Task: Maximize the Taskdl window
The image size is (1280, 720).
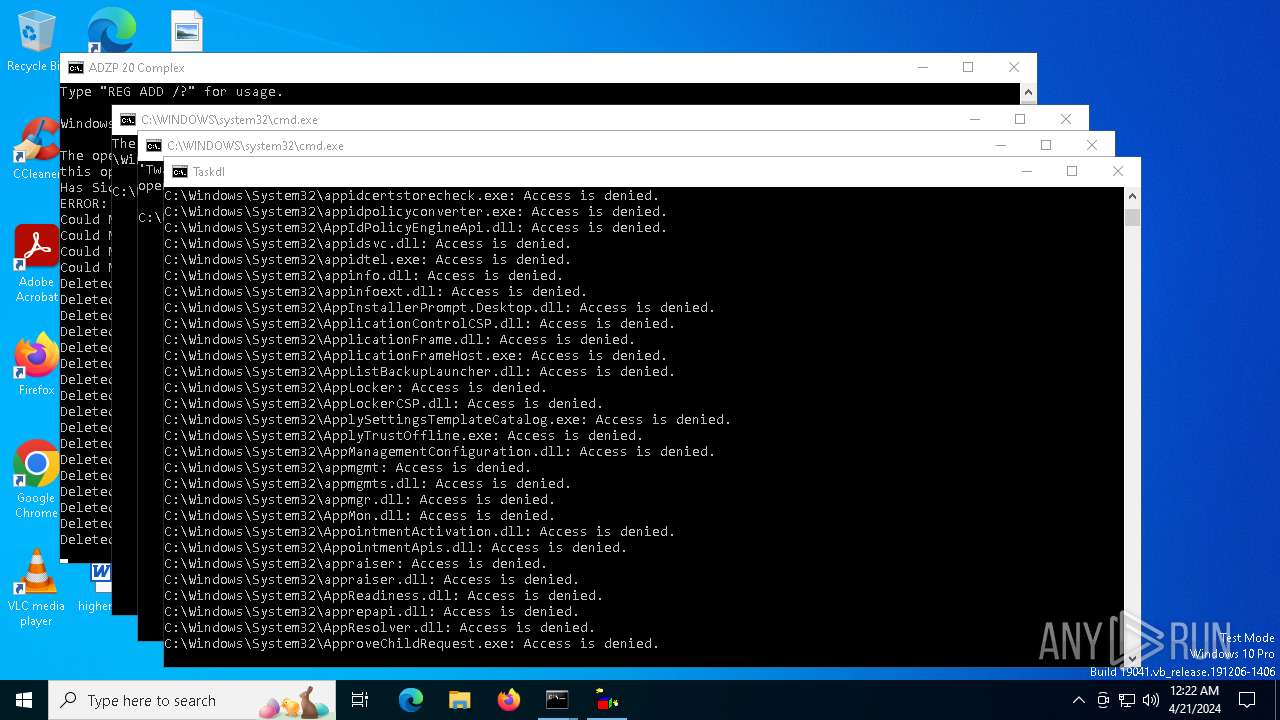Action: [x=1072, y=171]
